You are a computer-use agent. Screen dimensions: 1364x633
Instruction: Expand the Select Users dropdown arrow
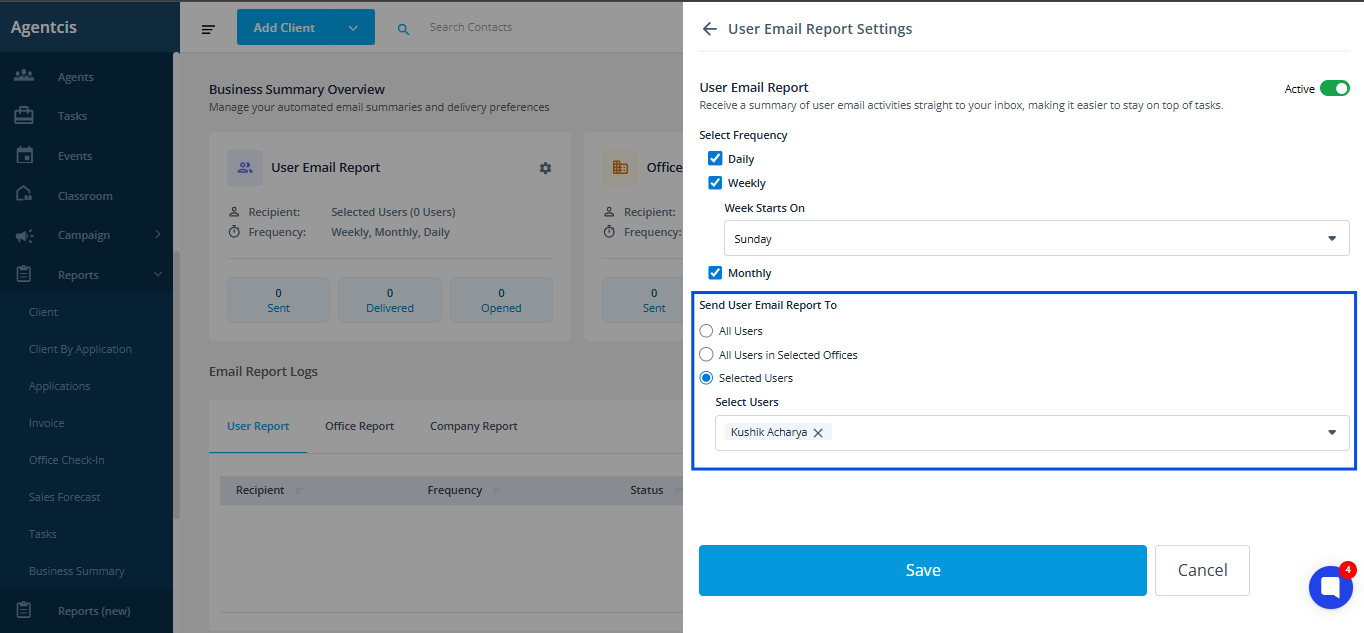pos(1332,433)
